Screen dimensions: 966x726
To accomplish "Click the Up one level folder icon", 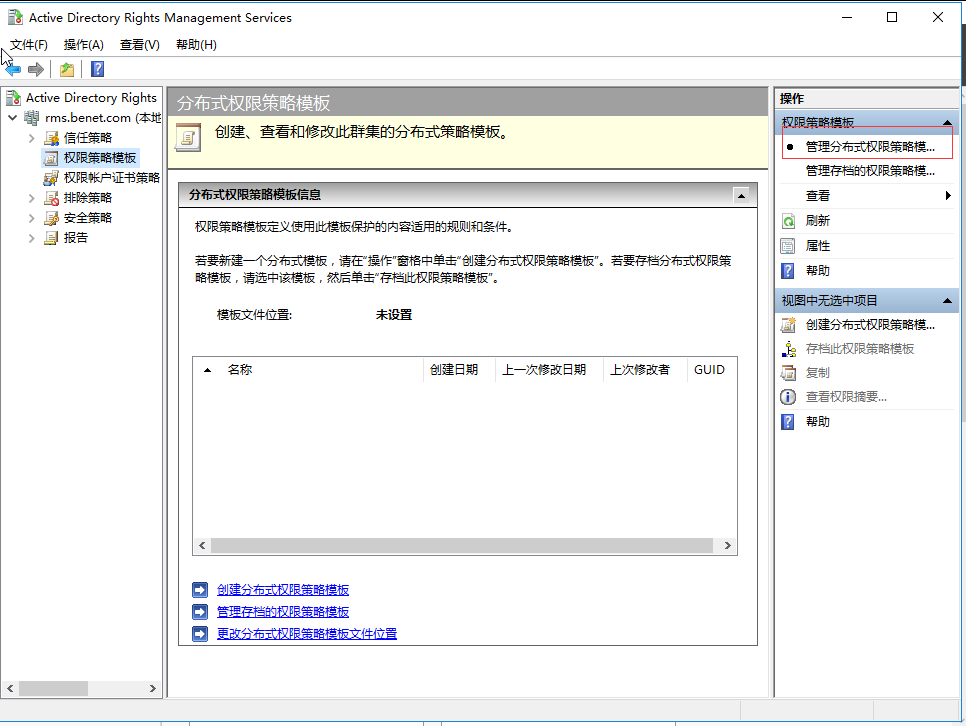I will click(67, 69).
